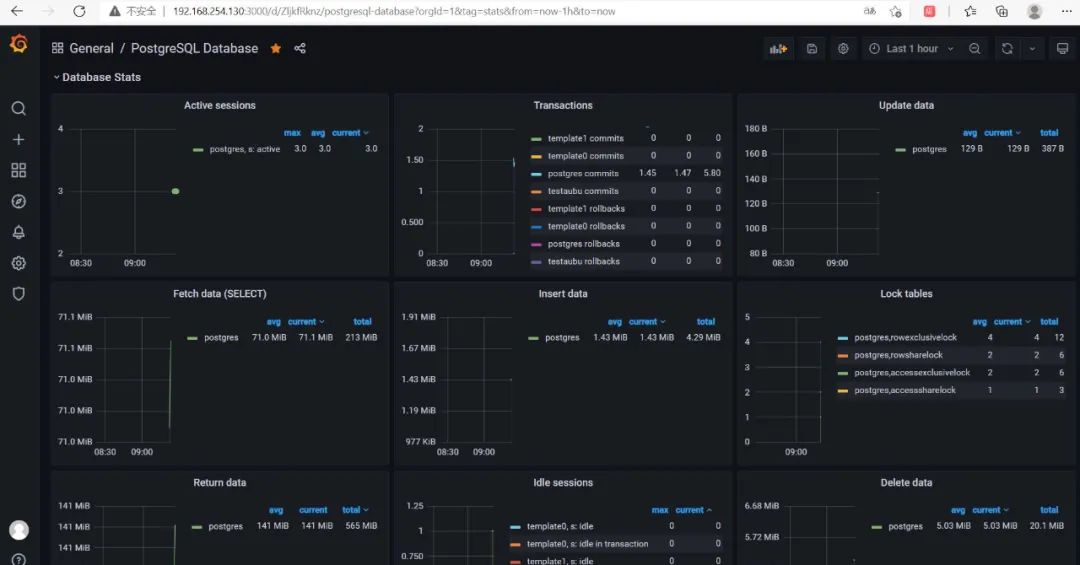Add page to browser favorites star

coord(895,11)
